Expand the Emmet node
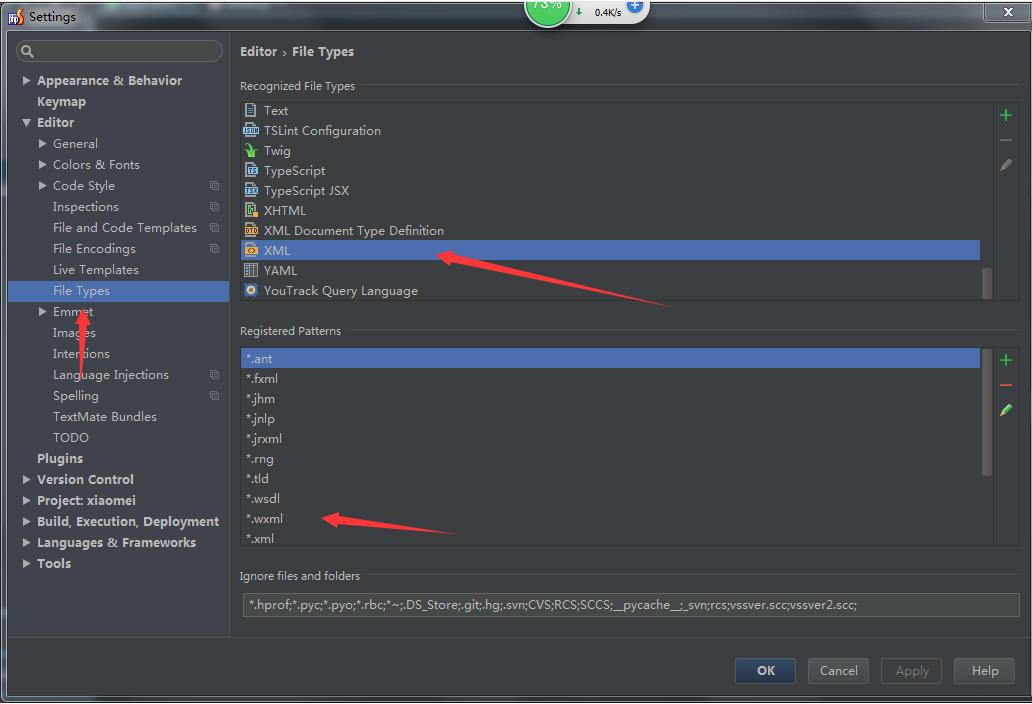Image resolution: width=1032 pixels, height=704 pixels. [x=42, y=311]
